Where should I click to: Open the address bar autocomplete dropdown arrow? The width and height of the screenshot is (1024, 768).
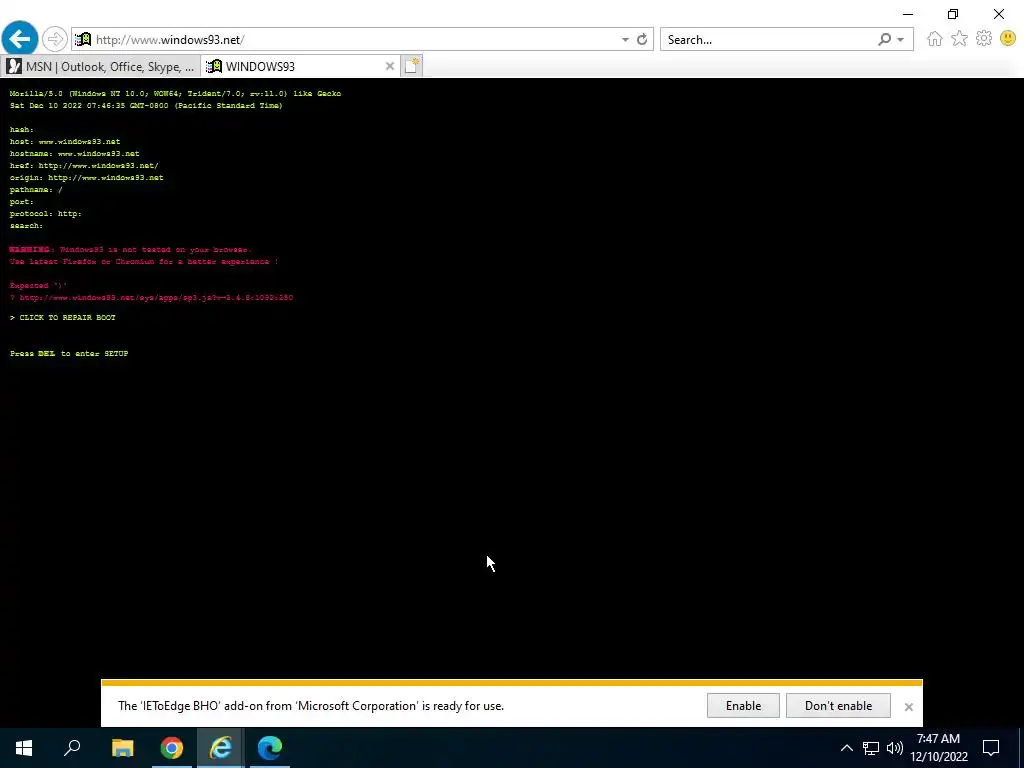click(625, 40)
